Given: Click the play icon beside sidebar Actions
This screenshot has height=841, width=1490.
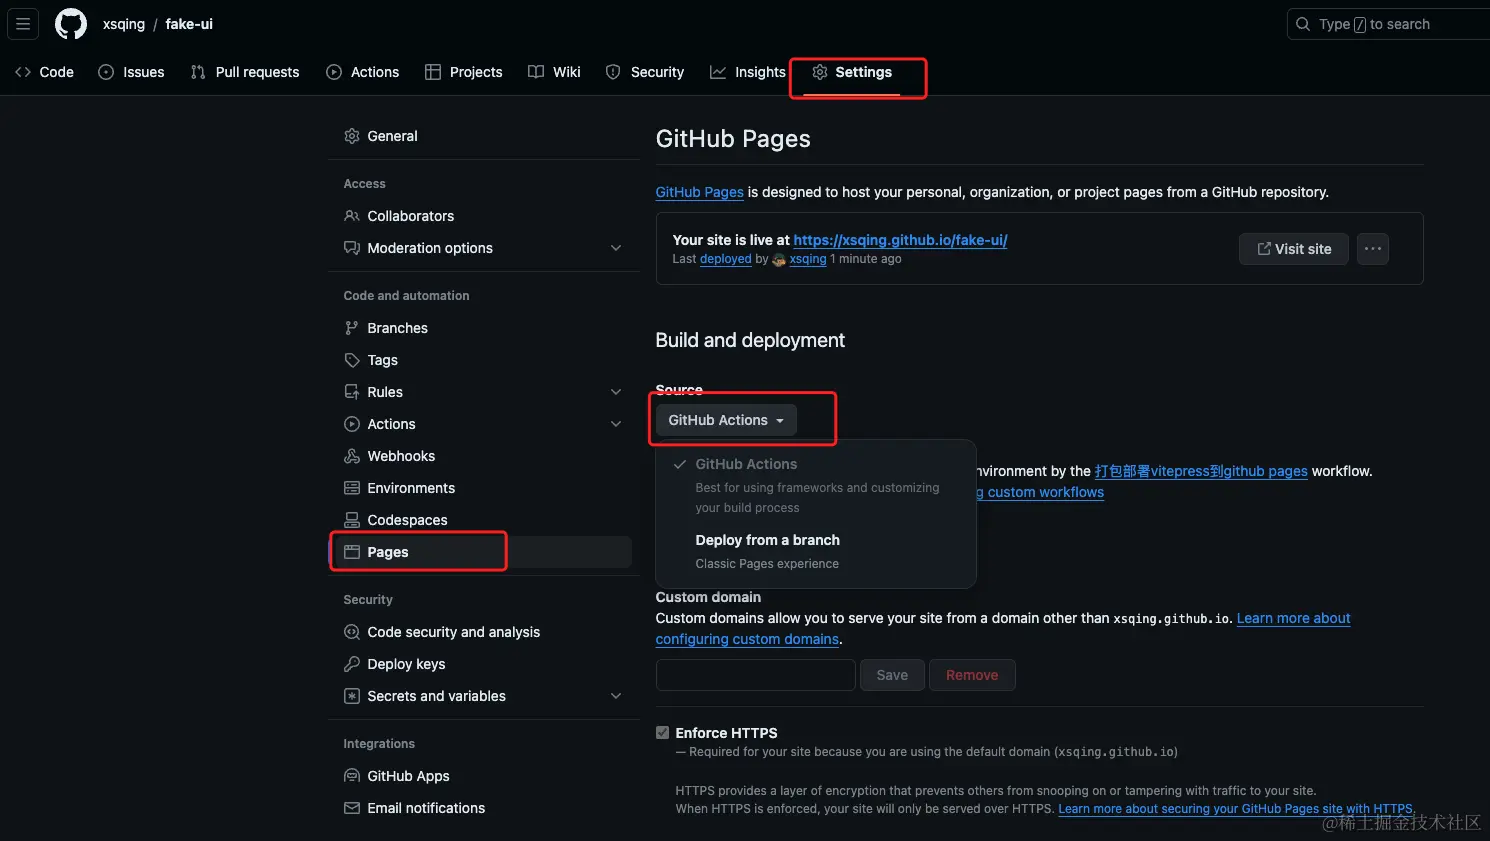Looking at the screenshot, I should click(352, 424).
